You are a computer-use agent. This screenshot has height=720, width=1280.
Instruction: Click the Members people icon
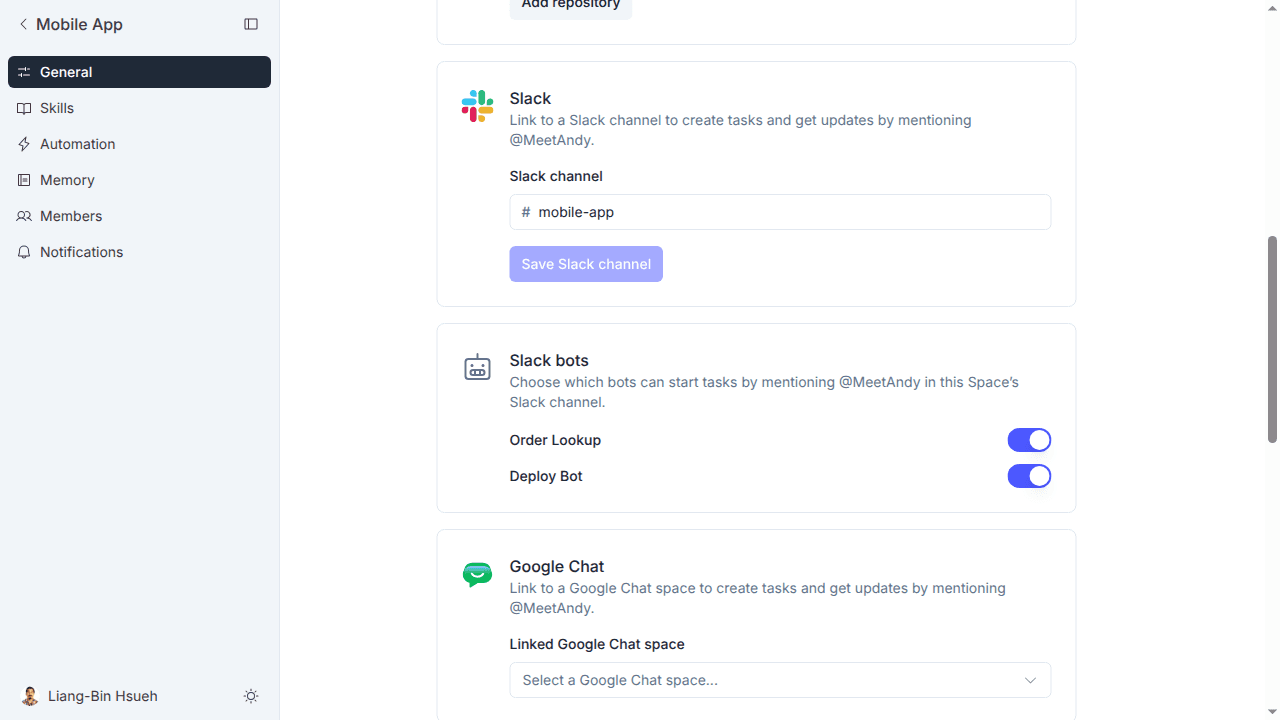pyautogui.click(x=24, y=216)
